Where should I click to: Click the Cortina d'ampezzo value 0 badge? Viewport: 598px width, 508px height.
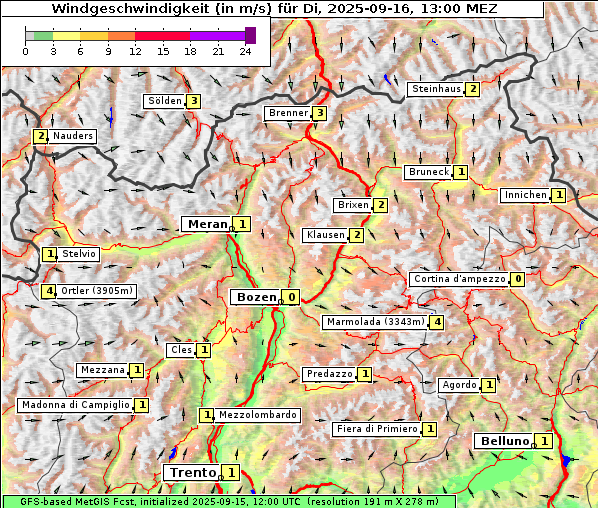pos(518,279)
